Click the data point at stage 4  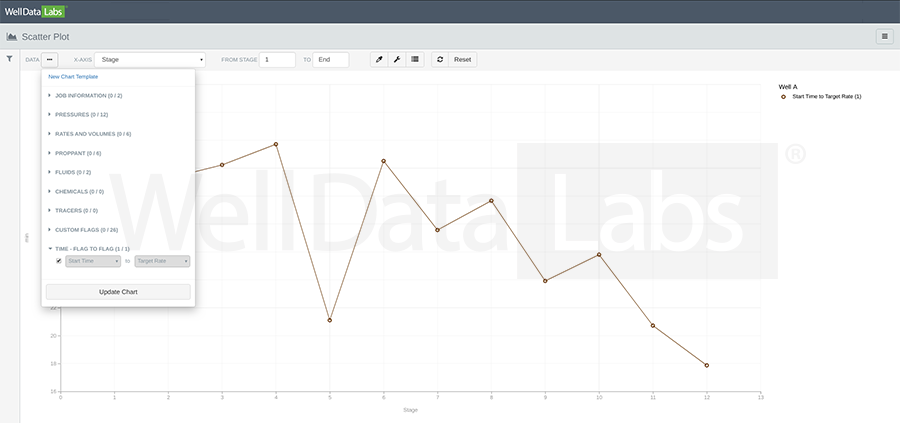[276, 144]
